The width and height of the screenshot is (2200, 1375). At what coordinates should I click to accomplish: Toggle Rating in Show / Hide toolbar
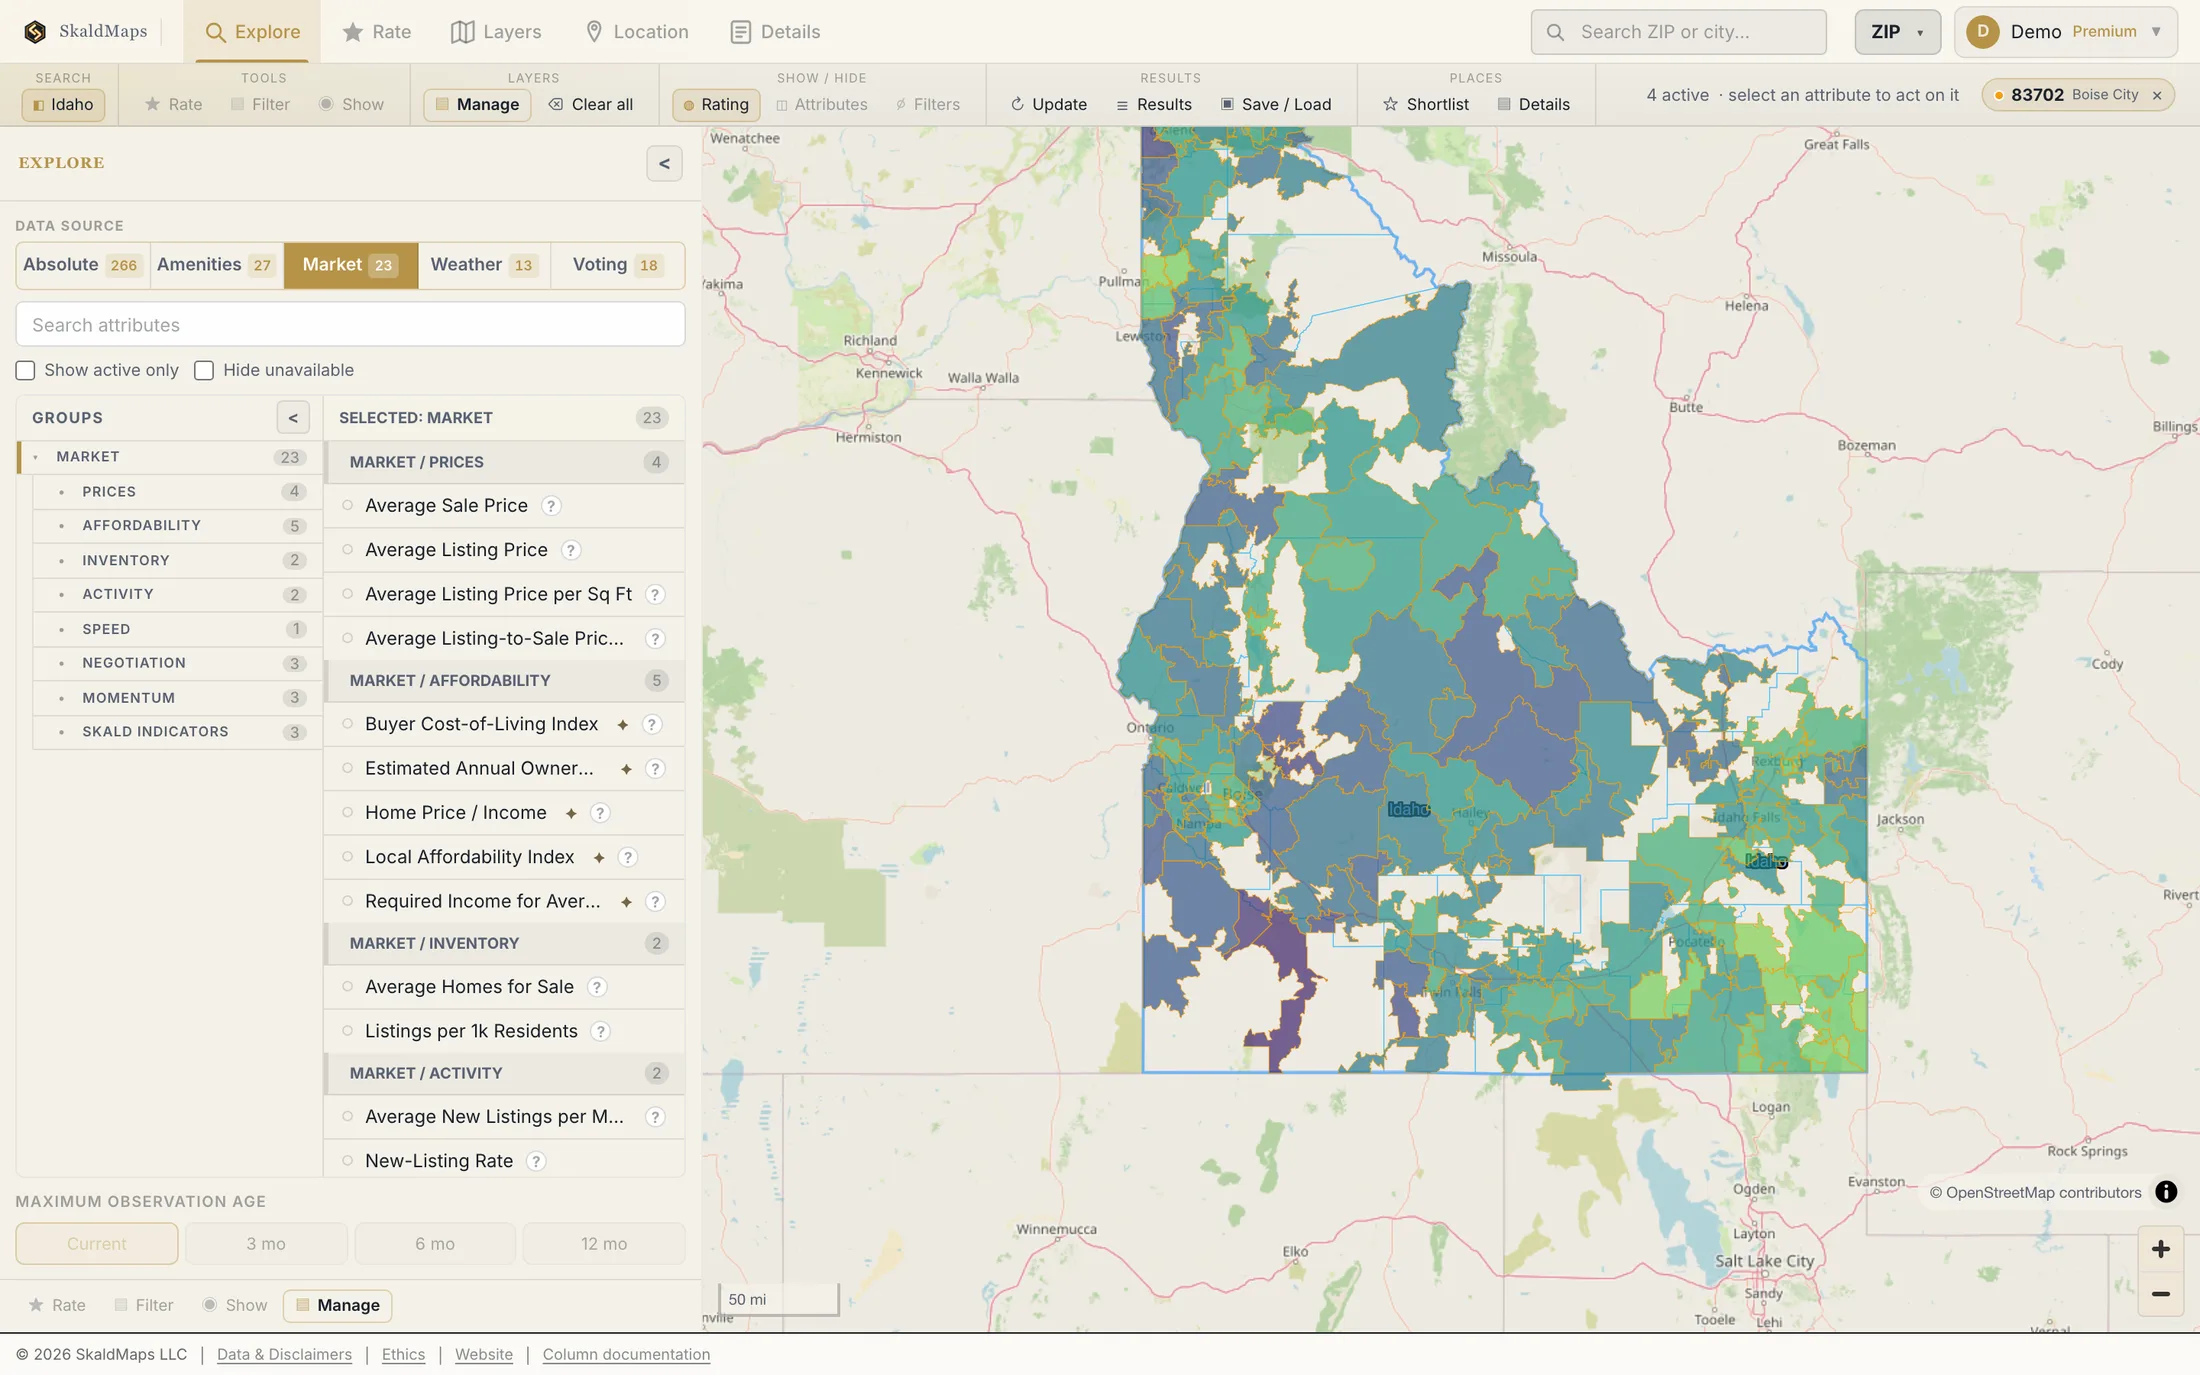click(x=716, y=104)
